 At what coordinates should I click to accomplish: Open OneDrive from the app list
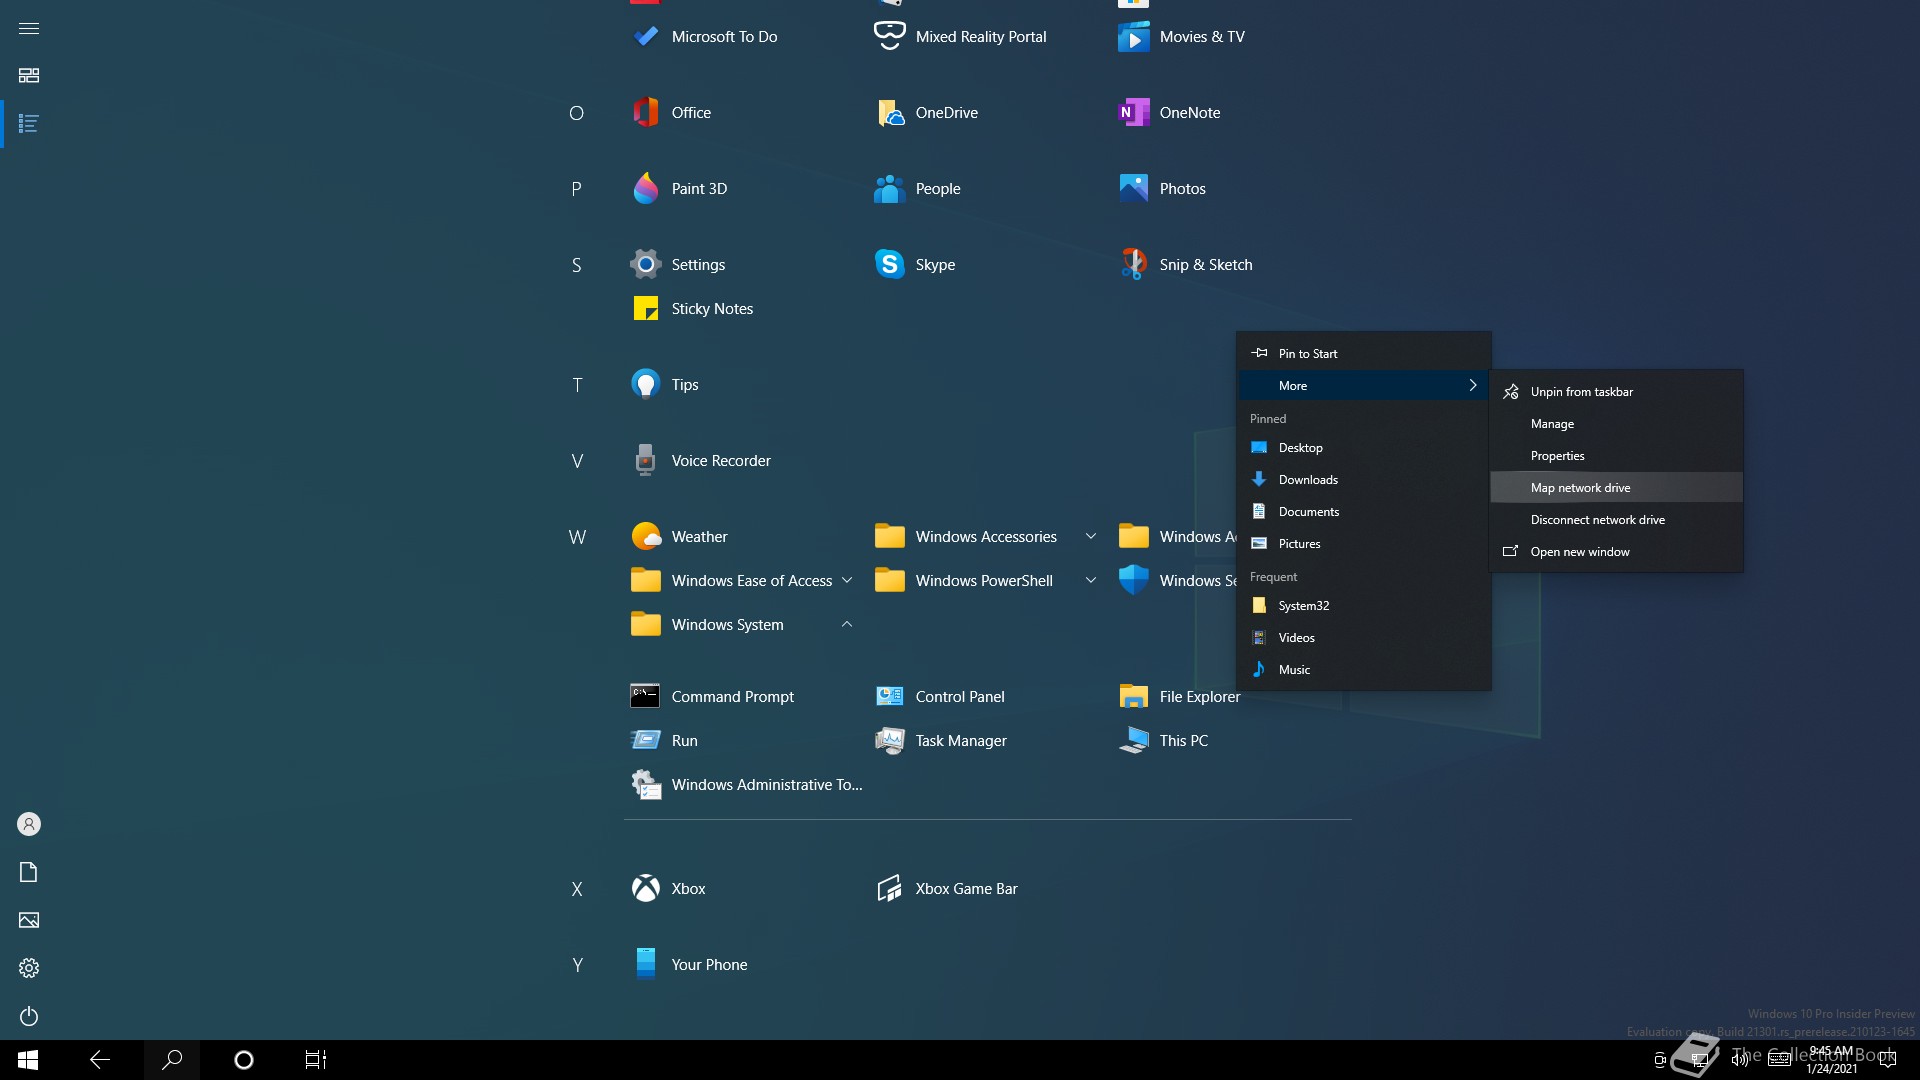click(x=927, y=113)
